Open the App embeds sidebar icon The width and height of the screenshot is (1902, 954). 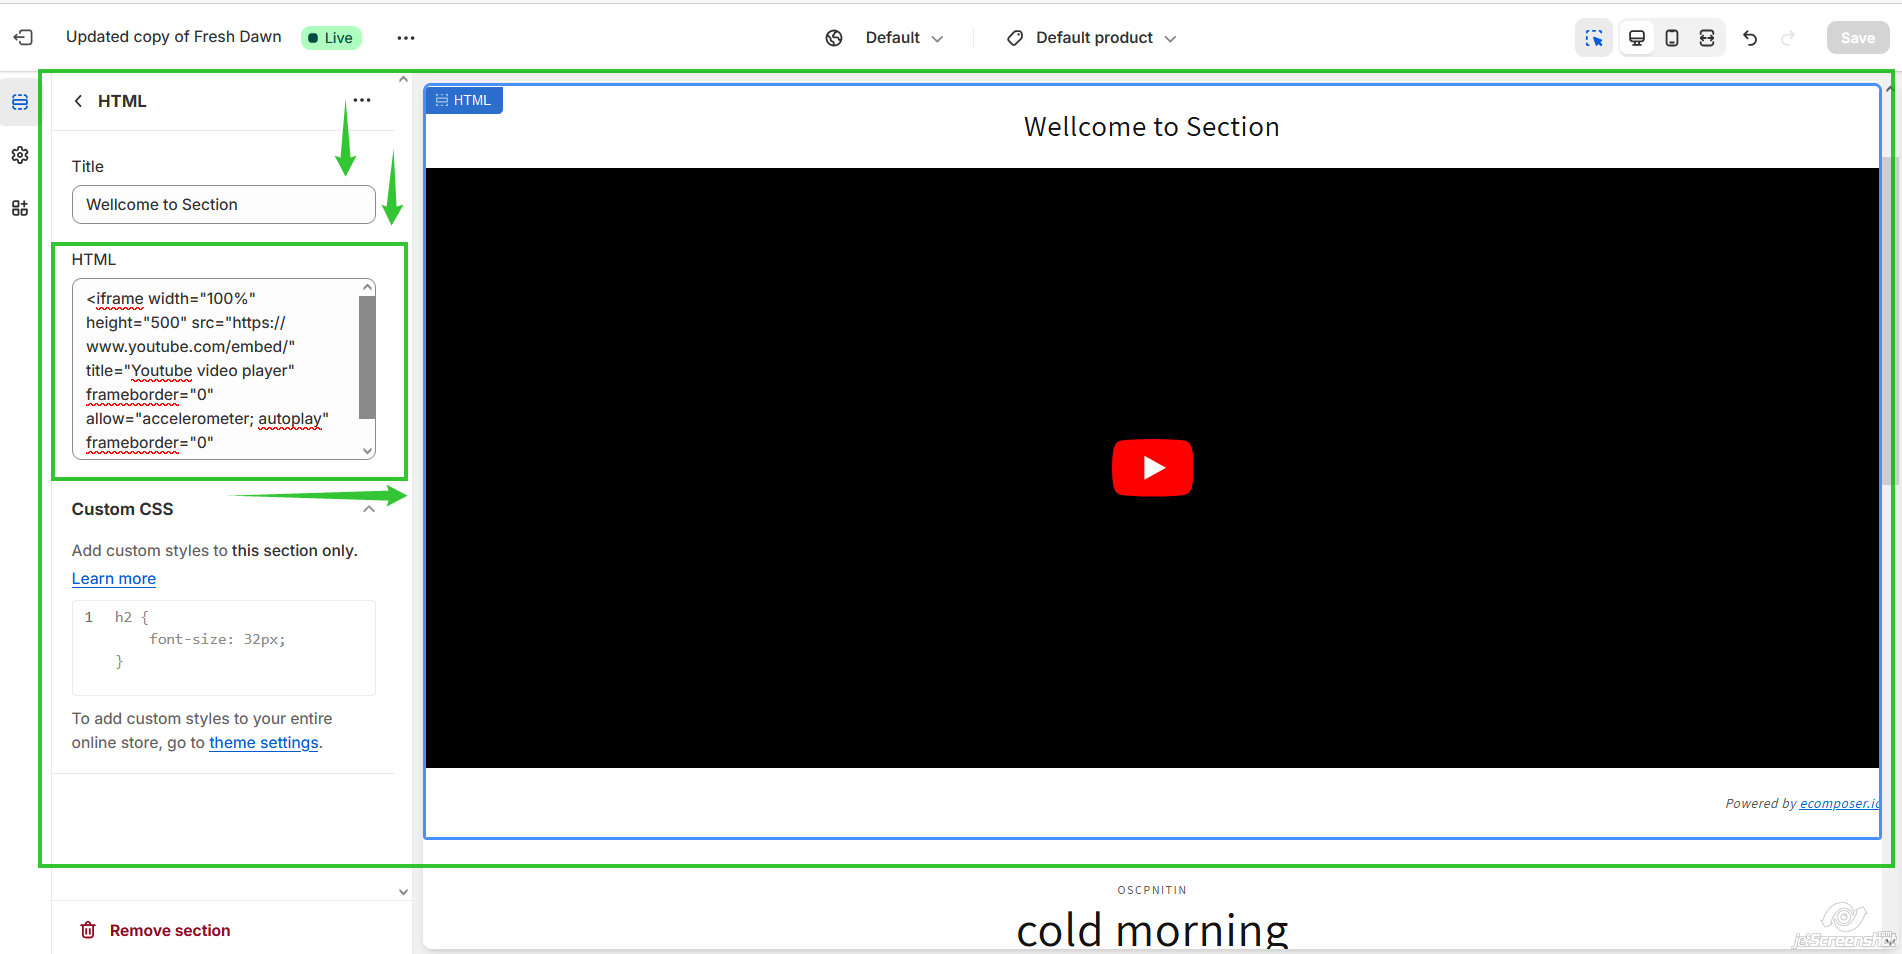(x=20, y=208)
